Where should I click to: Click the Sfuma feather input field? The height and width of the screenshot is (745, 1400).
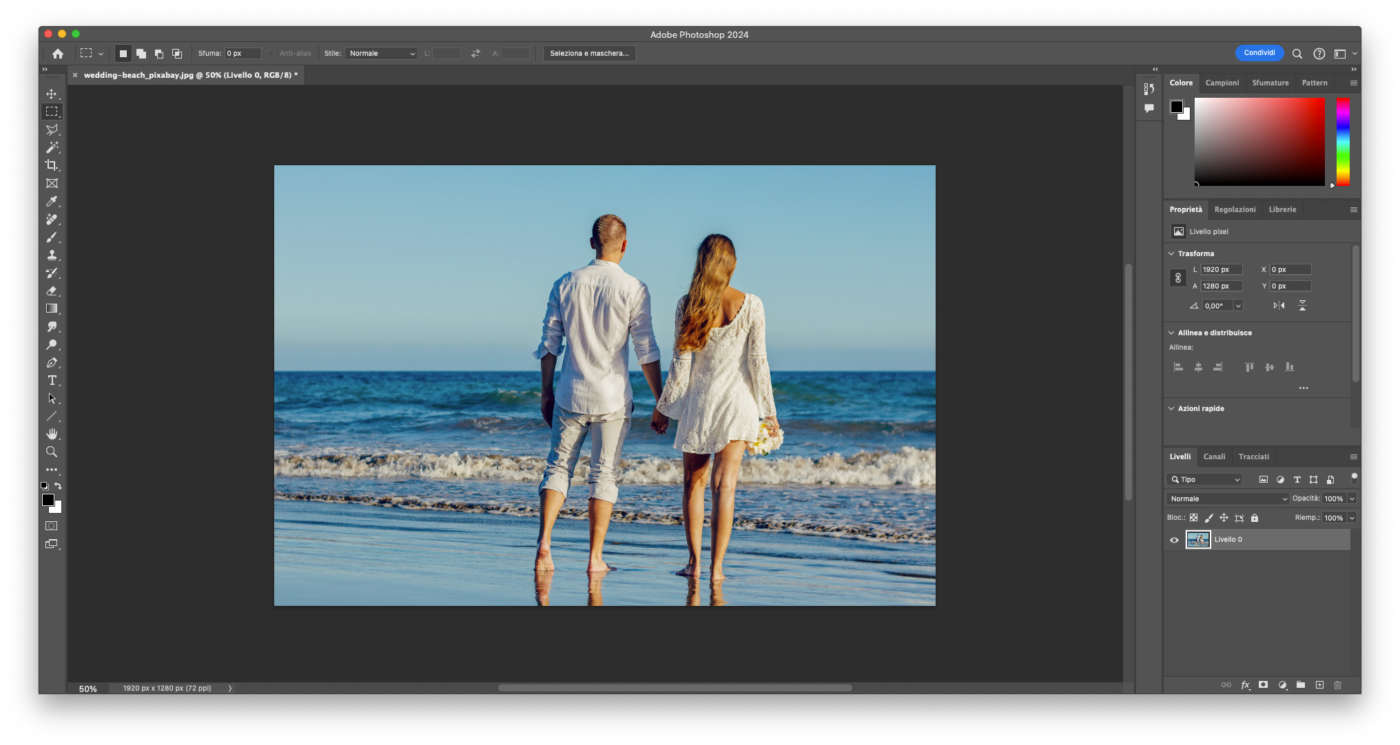coord(242,53)
